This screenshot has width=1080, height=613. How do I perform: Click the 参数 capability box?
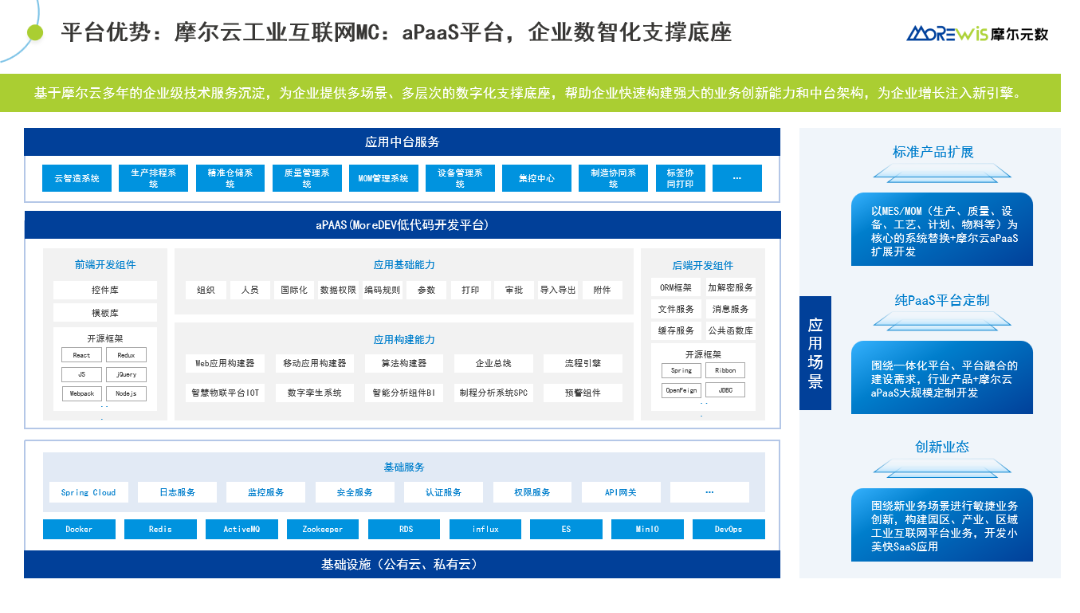[426, 290]
